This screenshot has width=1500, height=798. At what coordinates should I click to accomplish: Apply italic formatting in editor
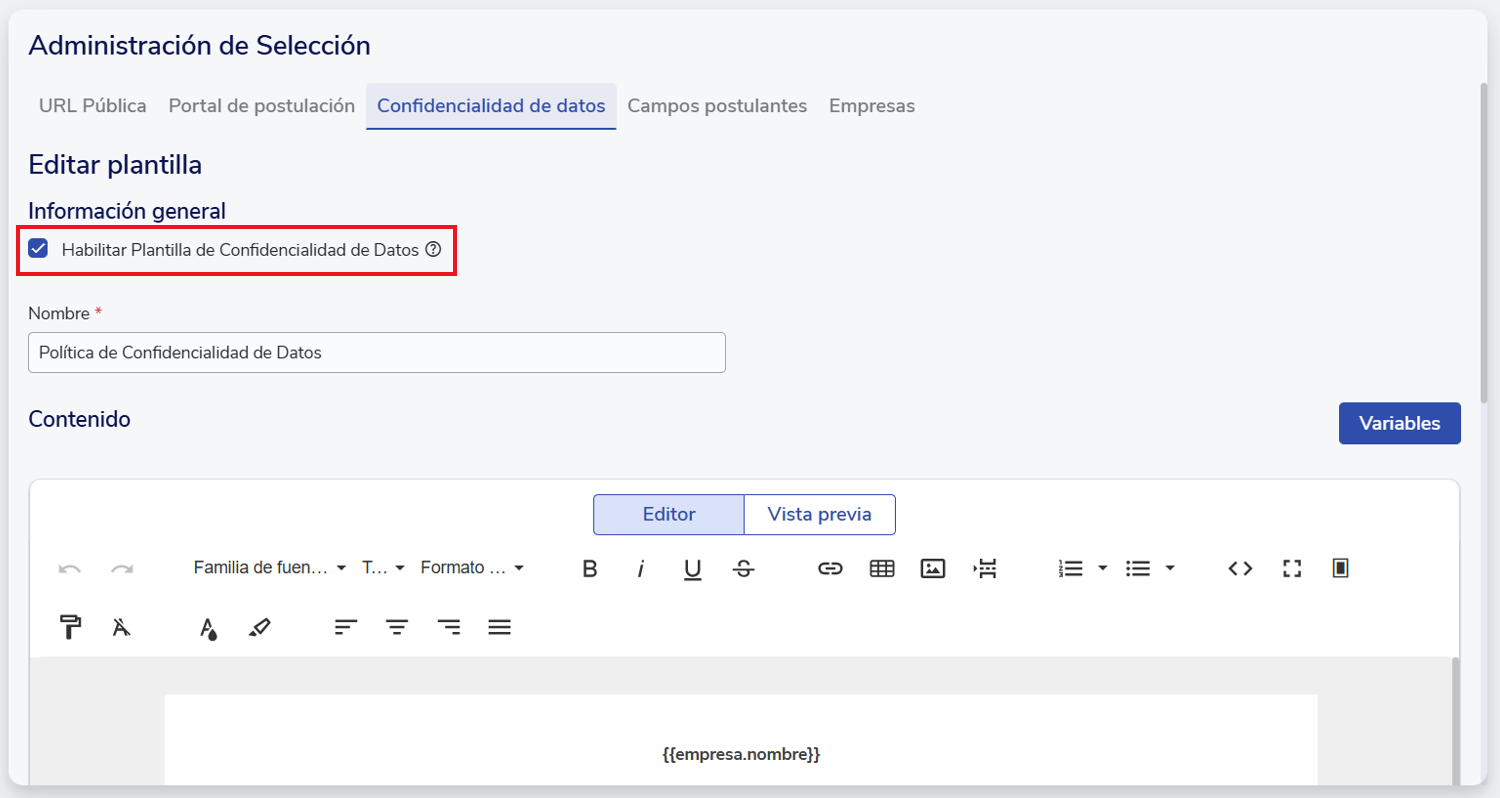click(x=641, y=568)
